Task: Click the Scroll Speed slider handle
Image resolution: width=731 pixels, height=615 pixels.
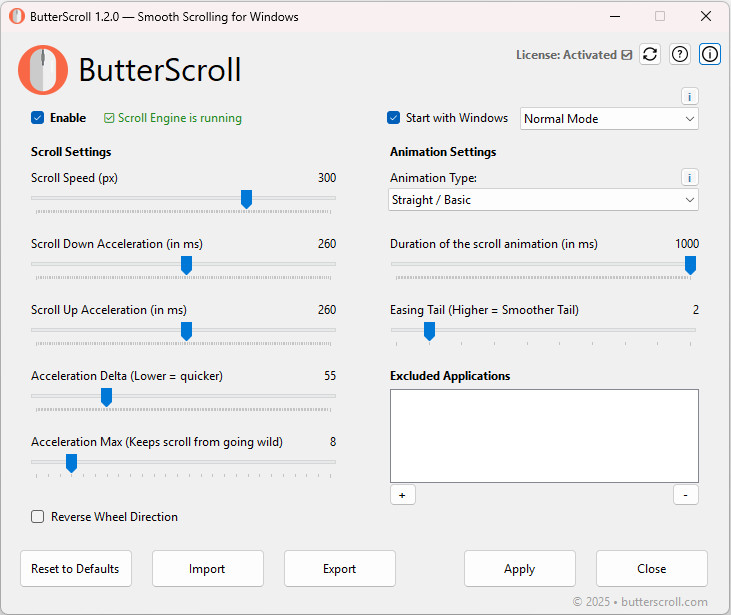Action: click(x=246, y=199)
